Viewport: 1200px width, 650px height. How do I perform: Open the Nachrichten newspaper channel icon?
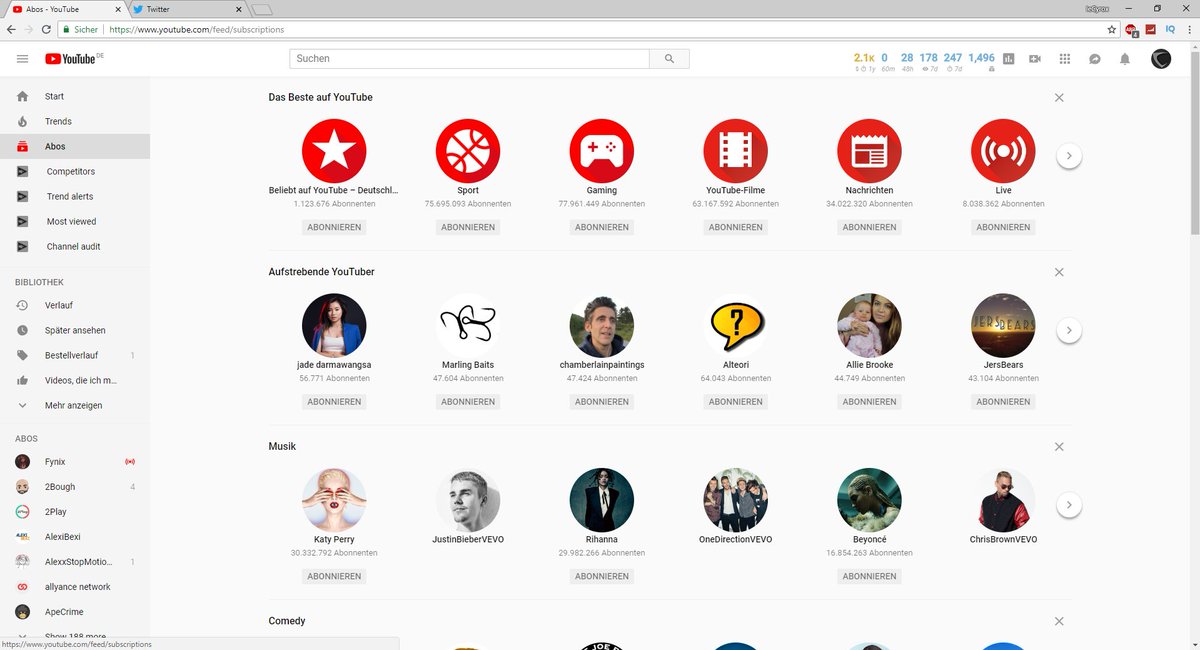coord(869,151)
